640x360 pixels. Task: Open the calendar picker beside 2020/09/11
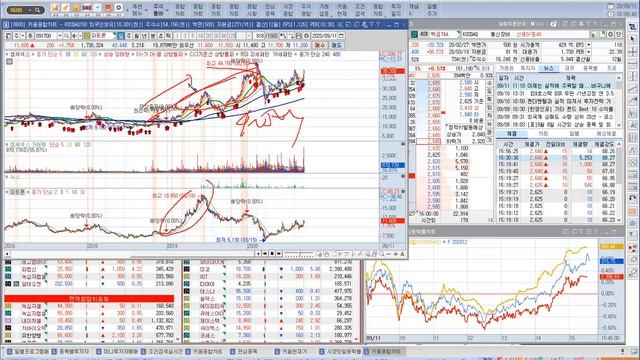(341, 36)
